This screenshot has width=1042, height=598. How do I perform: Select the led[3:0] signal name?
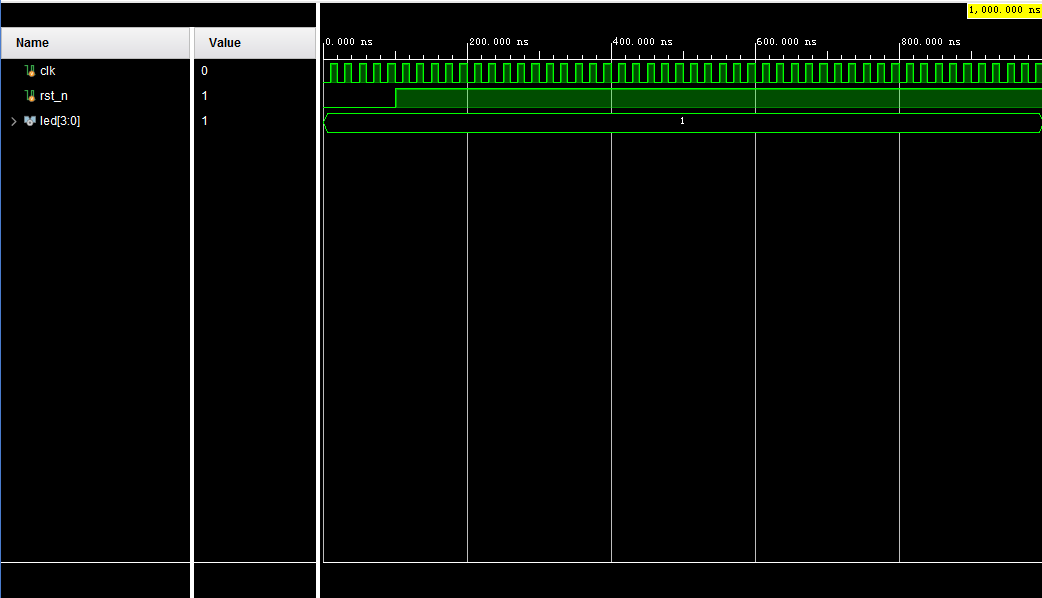pyautogui.click(x=60, y=121)
